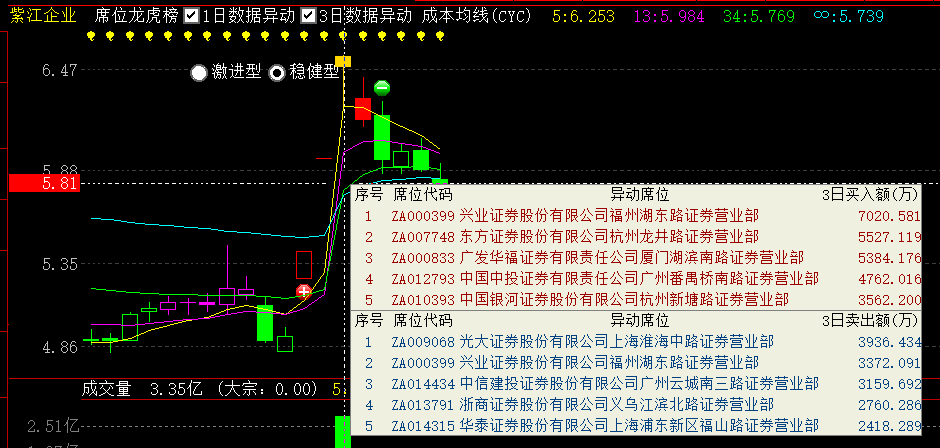This screenshot has width=940, height=448.
Task: Click the yellow 5:6.253 cost line value
Action: pyautogui.click(x=583, y=16)
